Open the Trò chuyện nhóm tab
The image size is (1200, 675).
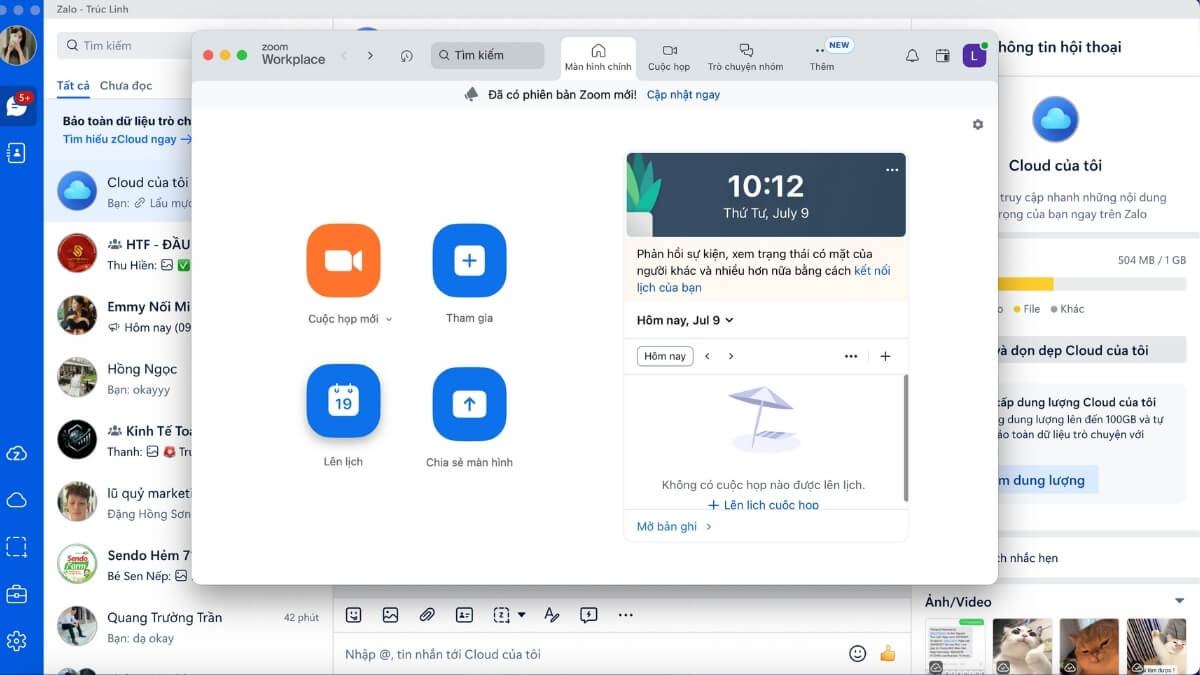[745, 56]
